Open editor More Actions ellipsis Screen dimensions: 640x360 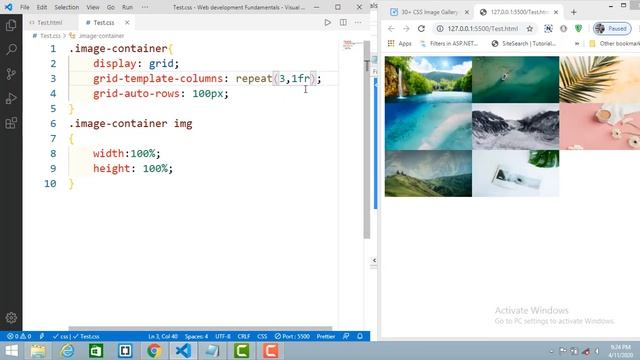[358, 22]
